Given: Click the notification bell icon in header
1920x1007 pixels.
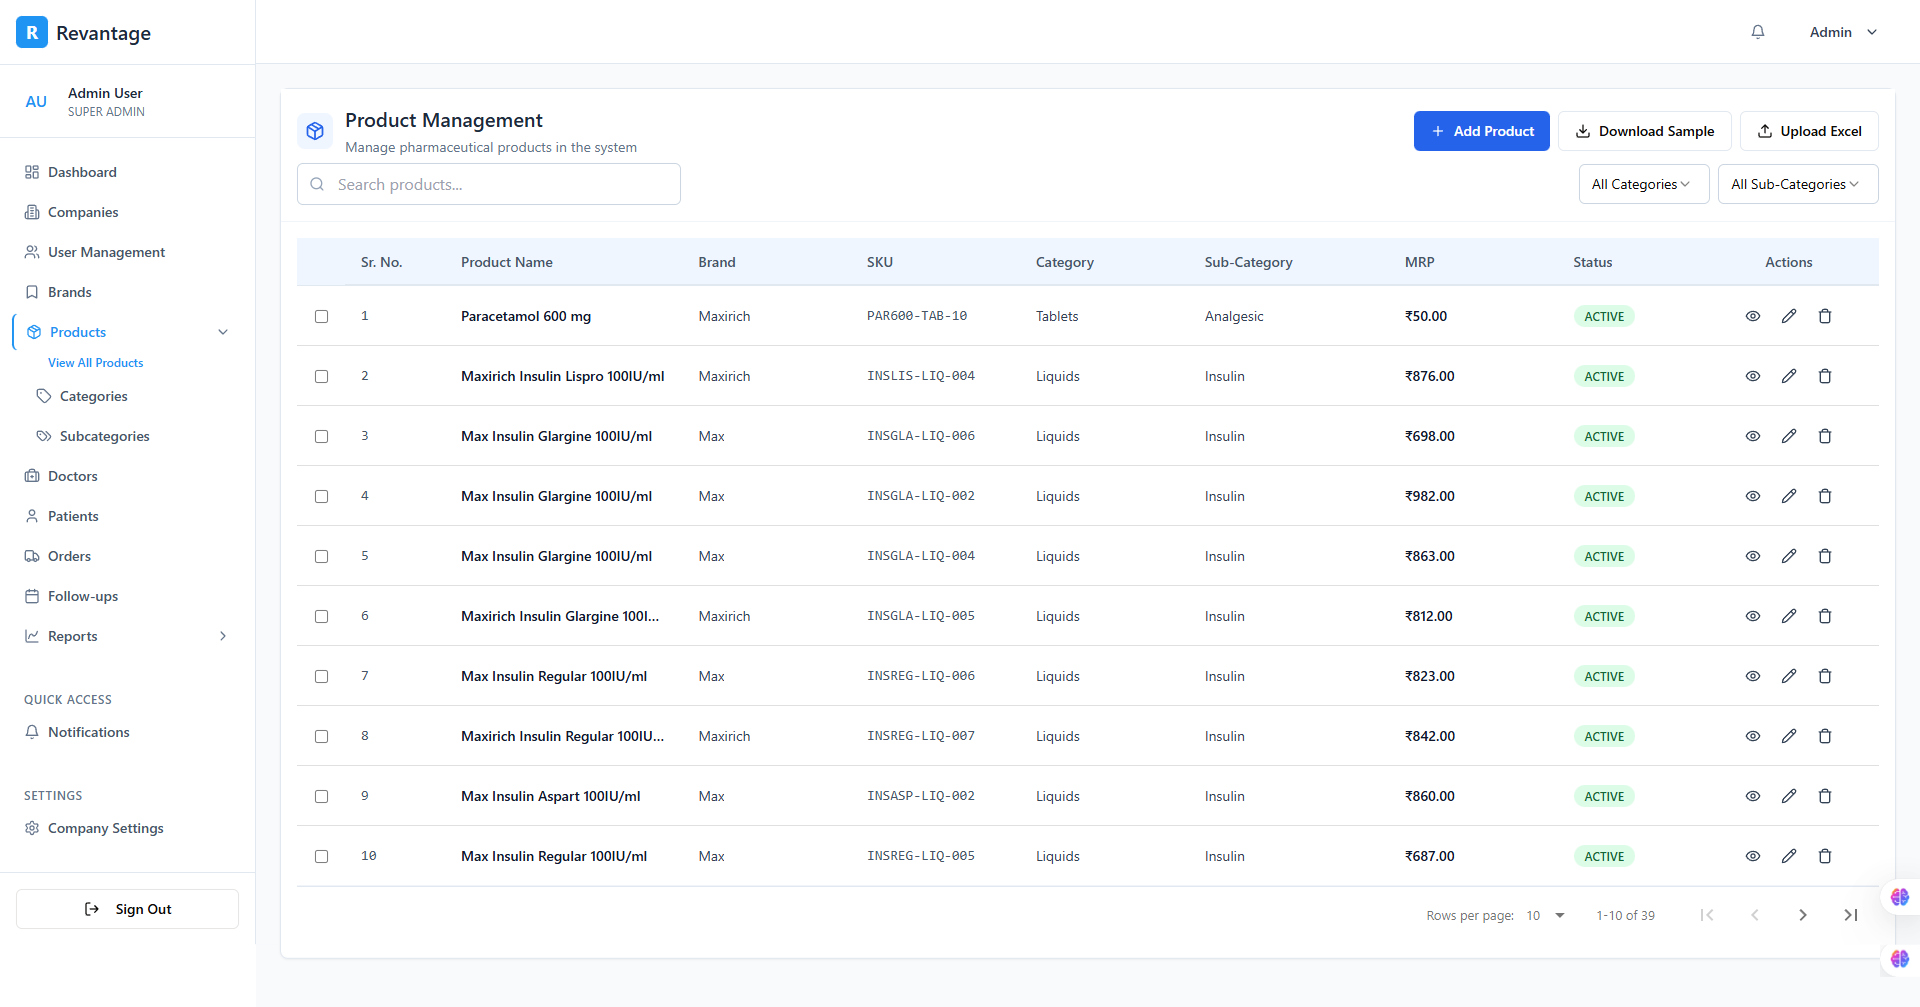Looking at the screenshot, I should point(1758,32).
